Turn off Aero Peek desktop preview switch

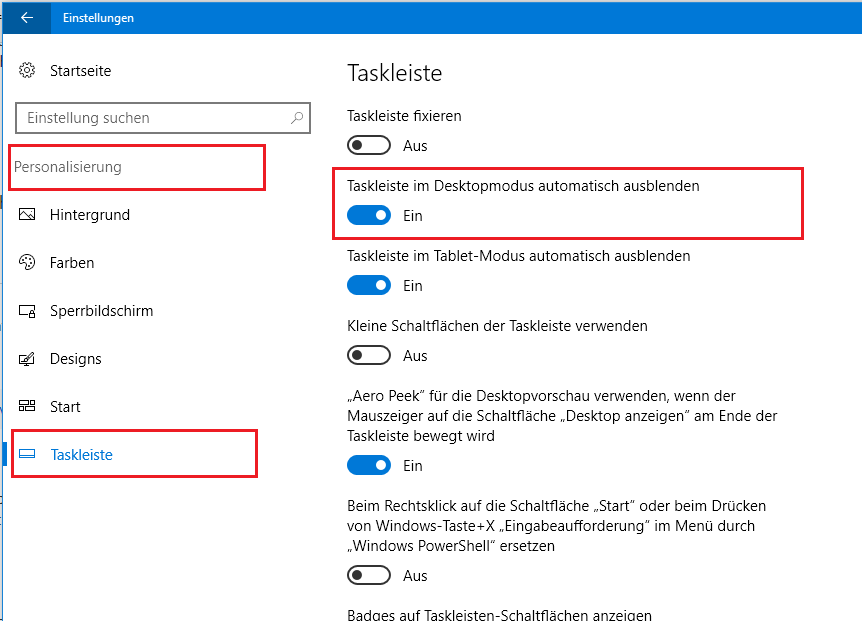369,465
